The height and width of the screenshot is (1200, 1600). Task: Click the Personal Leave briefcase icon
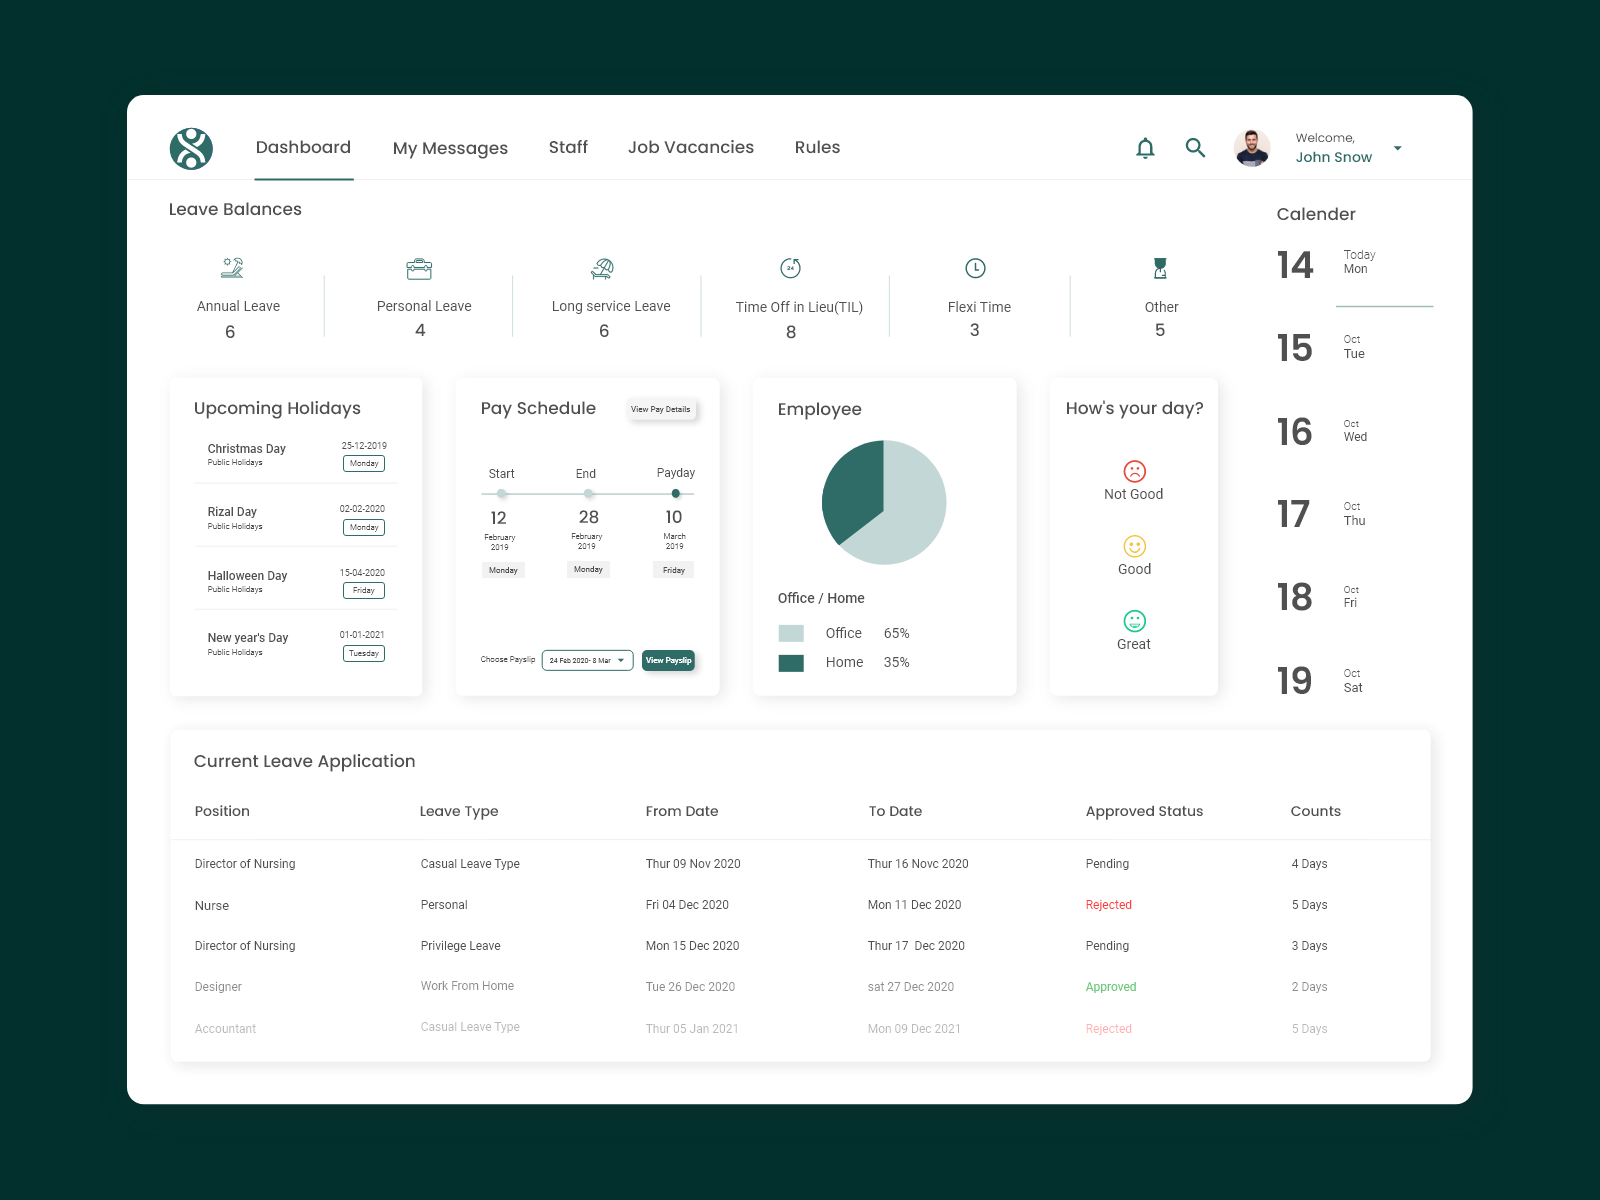tap(419, 268)
